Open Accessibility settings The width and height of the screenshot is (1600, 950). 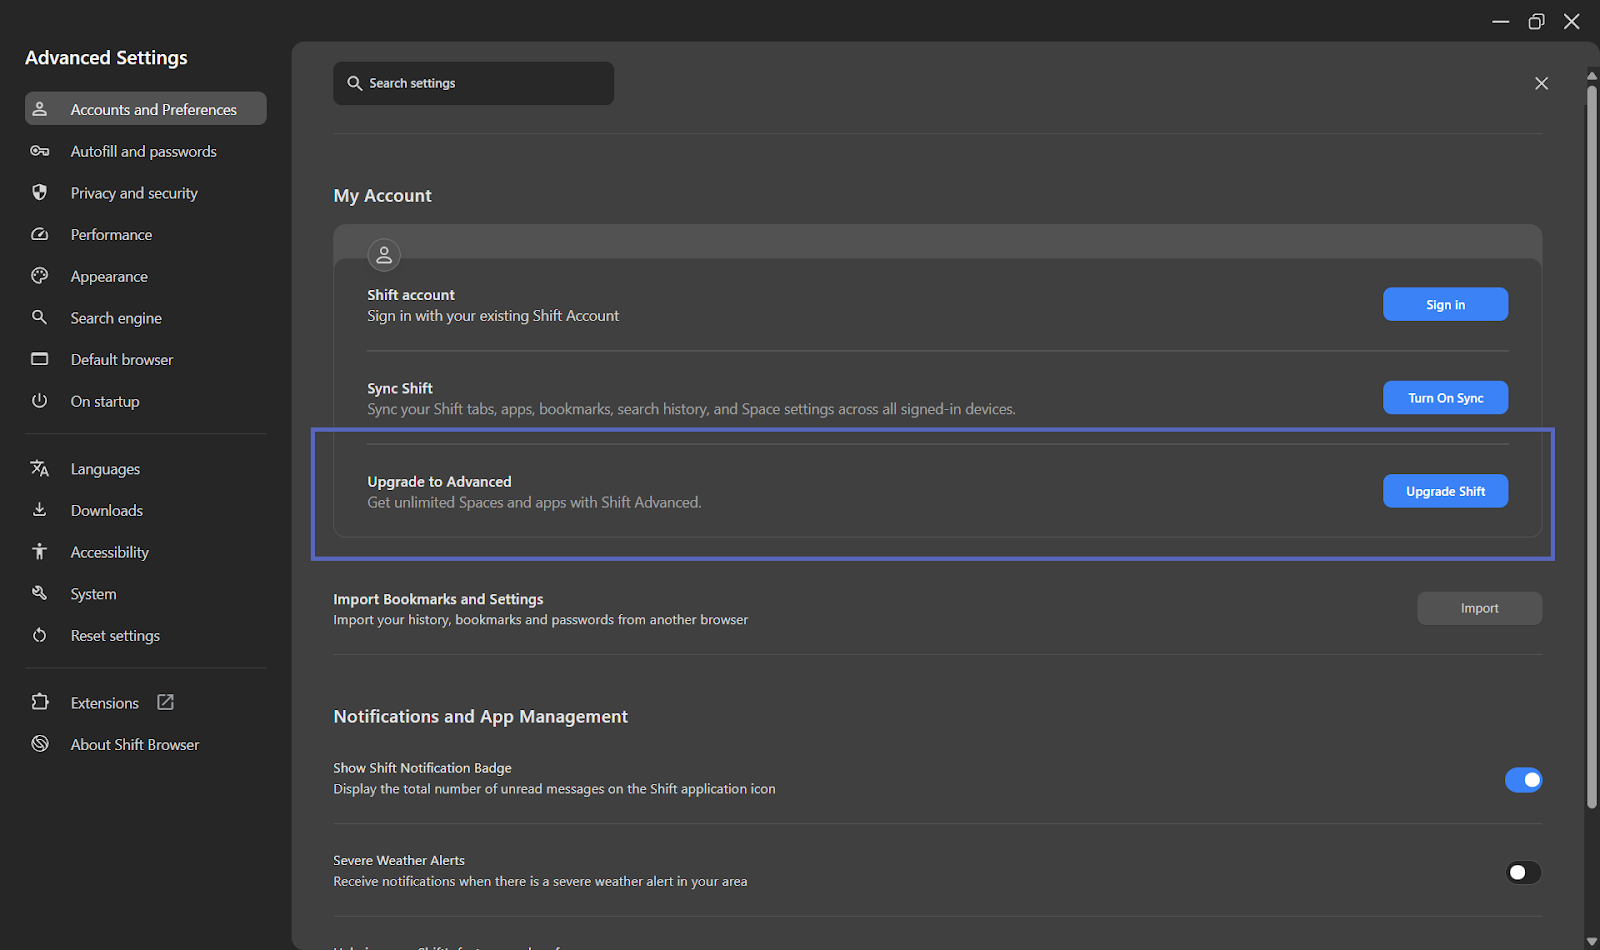(146, 552)
